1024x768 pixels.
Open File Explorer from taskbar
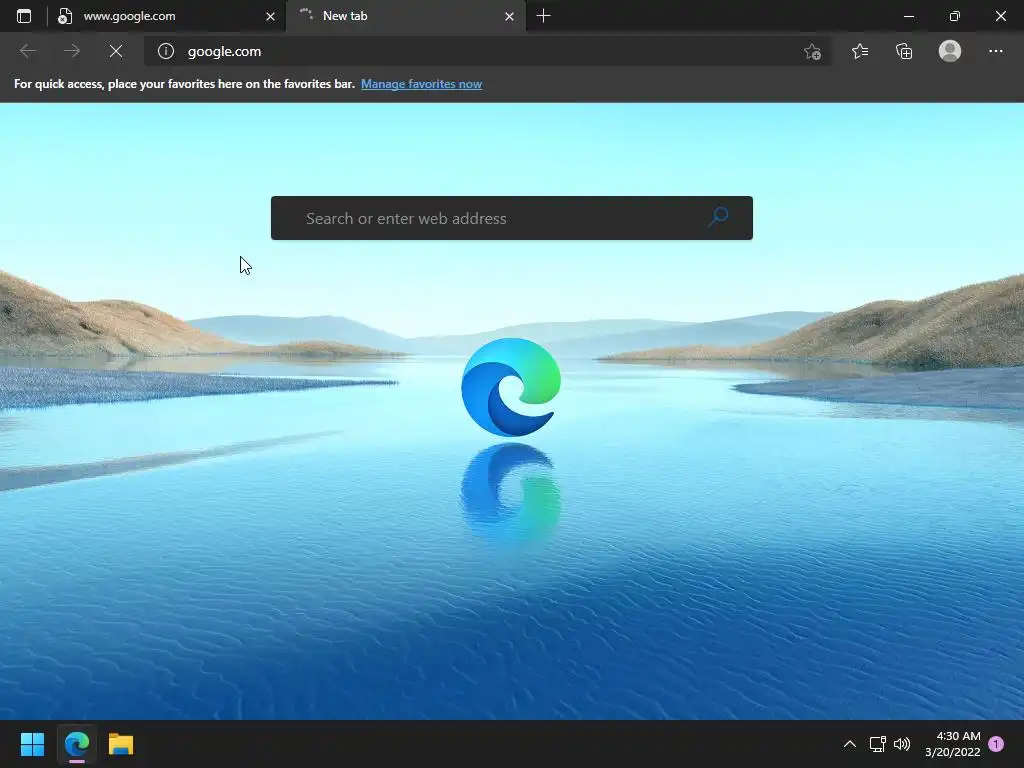point(121,744)
